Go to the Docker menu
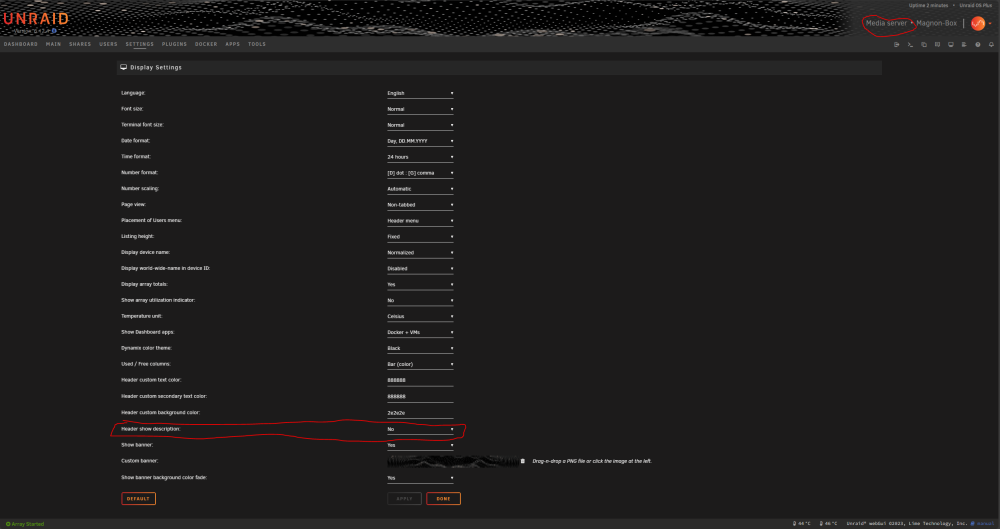The image size is (1000, 529). [x=206, y=45]
